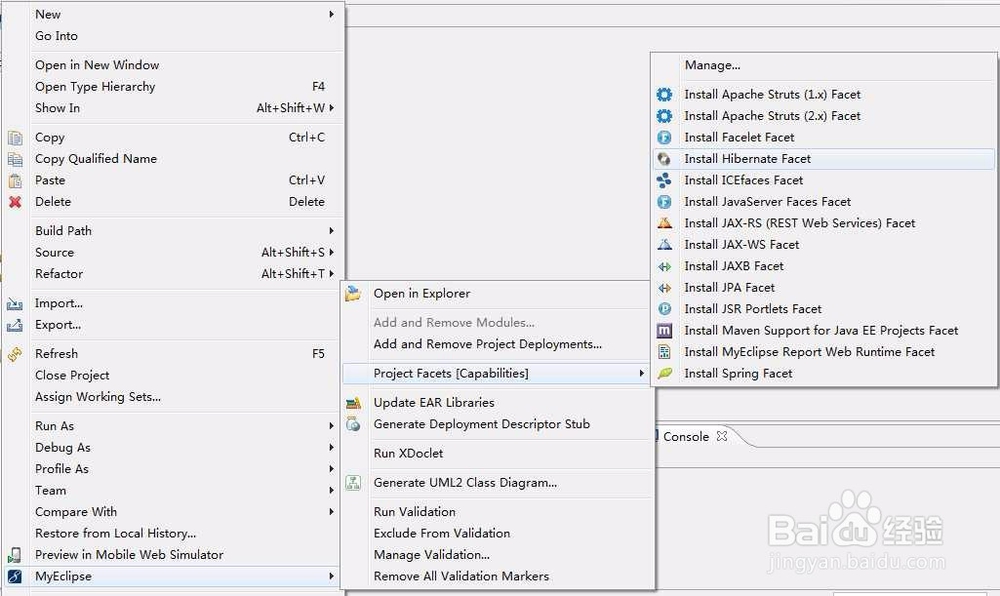Click the JSR Portlets facet icon
The height and width of the screenshot is (596, 1000).
pos(665,309)
